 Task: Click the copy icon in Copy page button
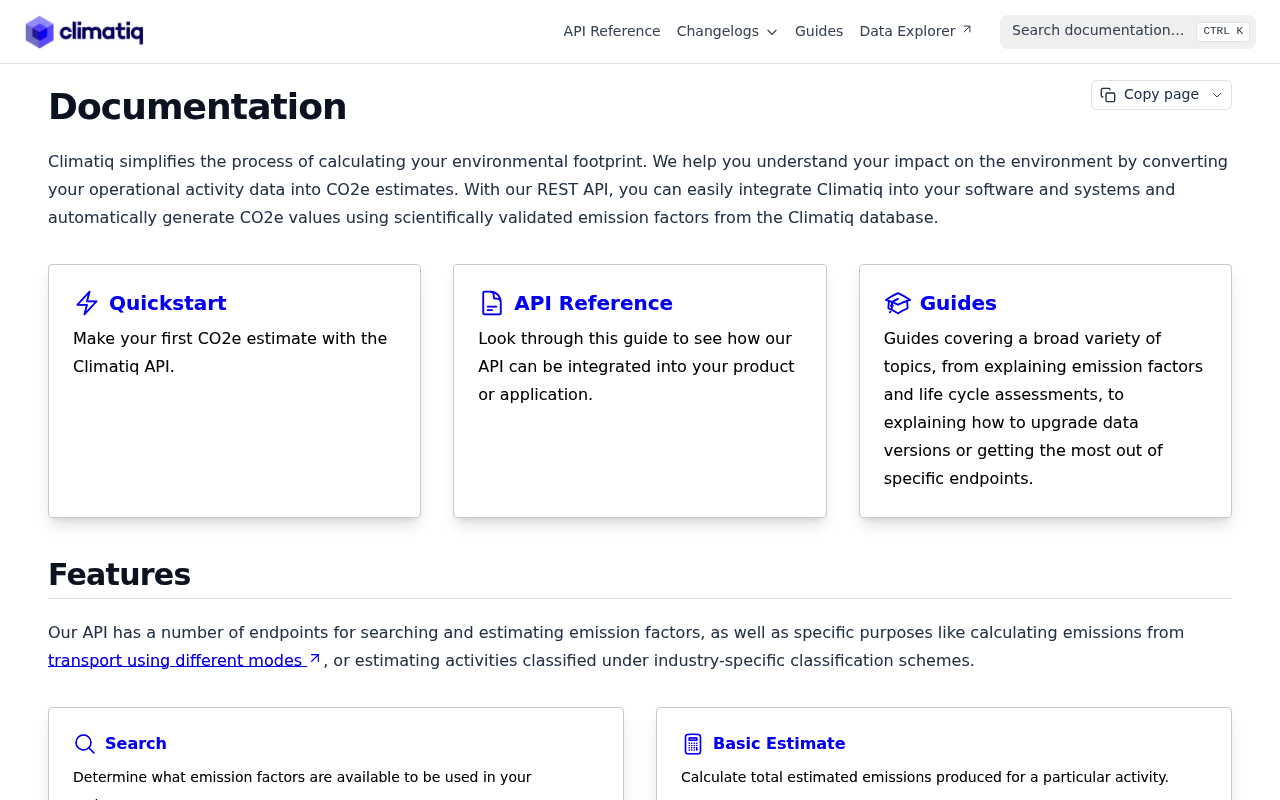coord(1108,95)
